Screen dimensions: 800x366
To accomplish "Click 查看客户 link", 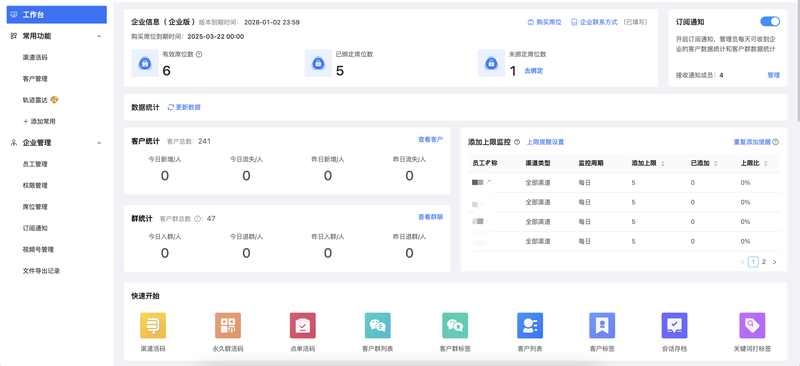I will click(x=431, y=139).
